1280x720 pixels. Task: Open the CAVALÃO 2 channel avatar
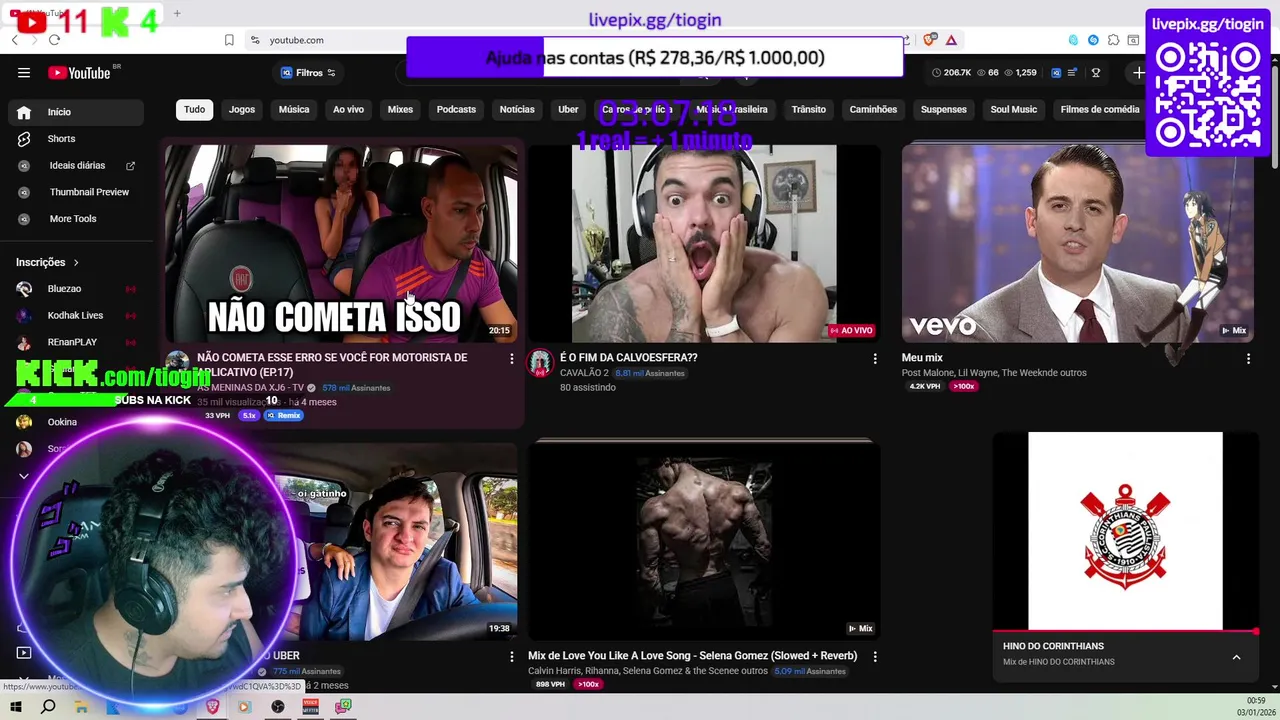(540, 362)
